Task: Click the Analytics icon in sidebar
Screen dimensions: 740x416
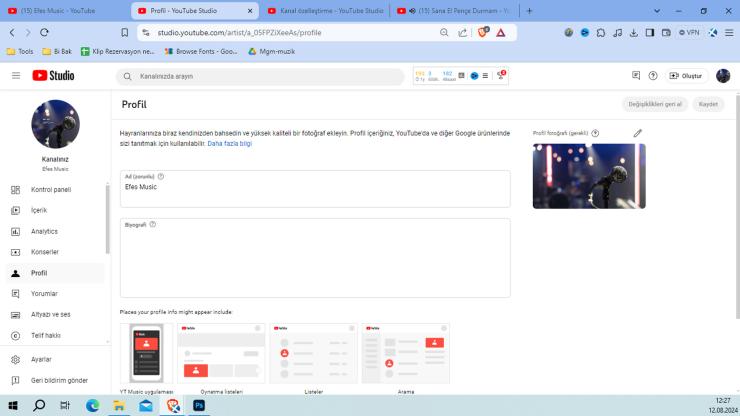Action: click(15, 231)
